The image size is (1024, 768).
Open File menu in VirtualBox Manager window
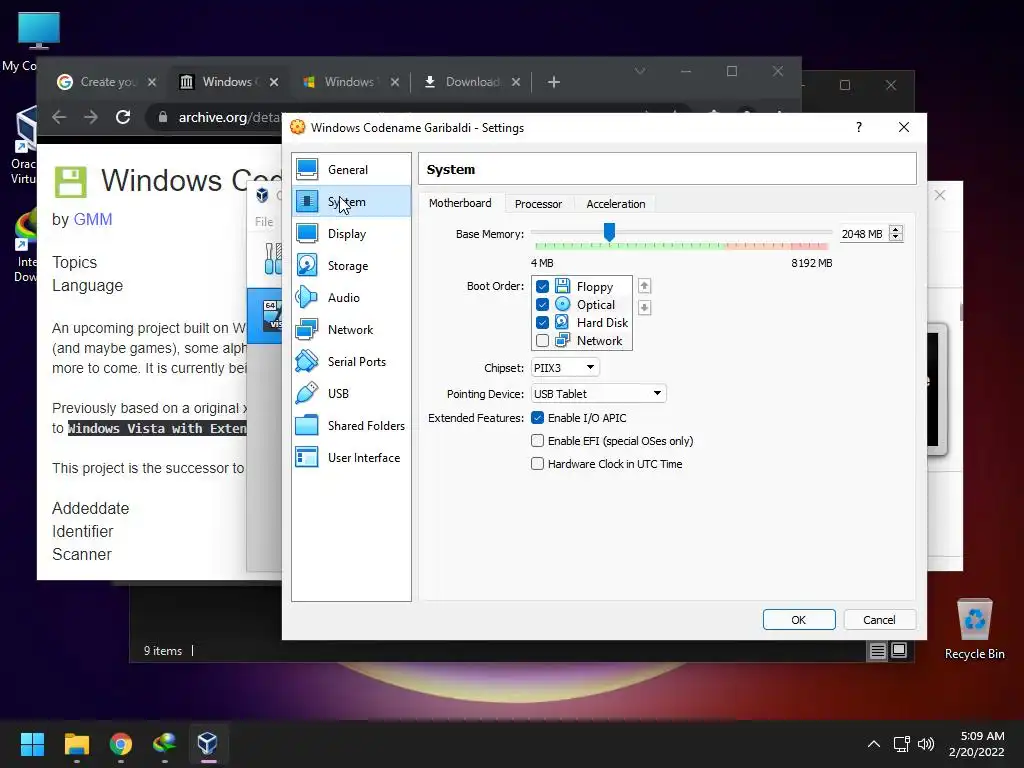click(x=264, y=221)
